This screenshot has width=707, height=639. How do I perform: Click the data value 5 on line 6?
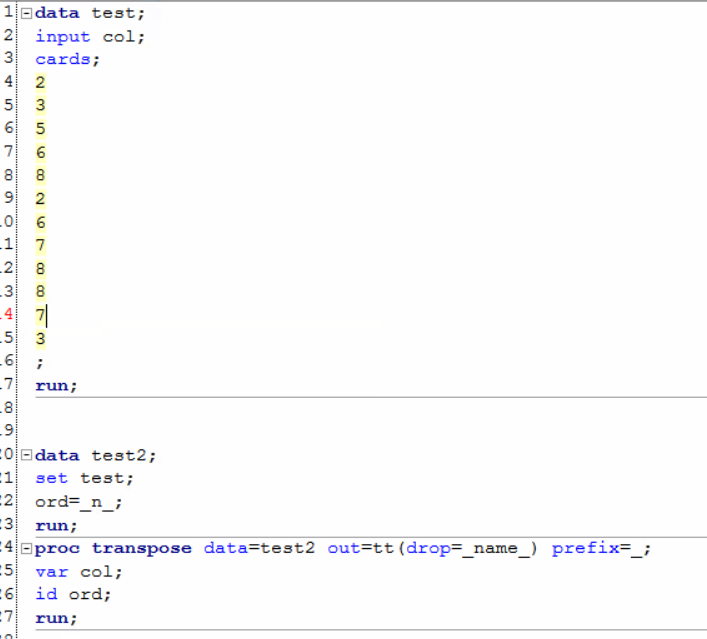(x=41, y=129)
